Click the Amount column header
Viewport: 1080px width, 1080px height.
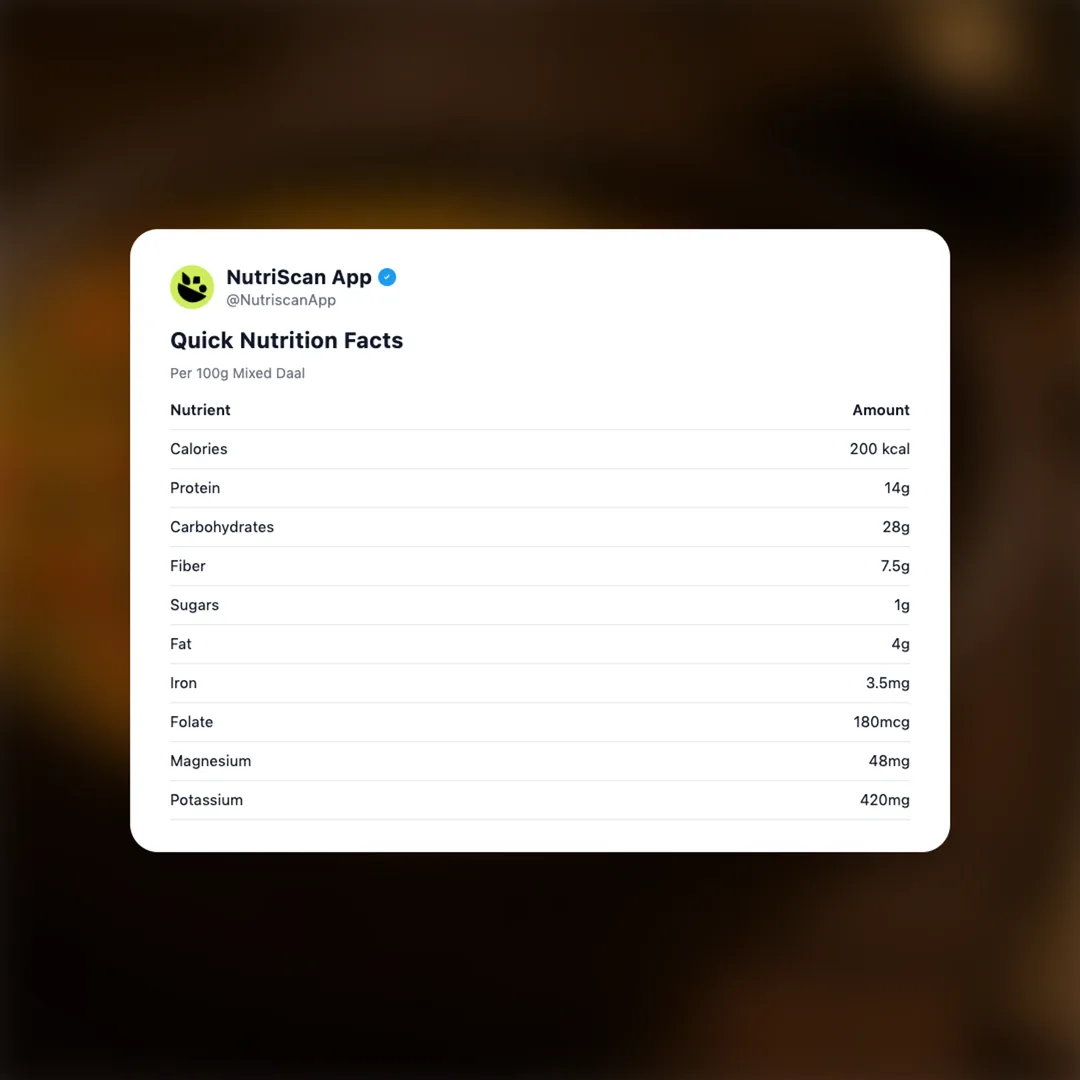pyautogui.click(x=880, y=410)
